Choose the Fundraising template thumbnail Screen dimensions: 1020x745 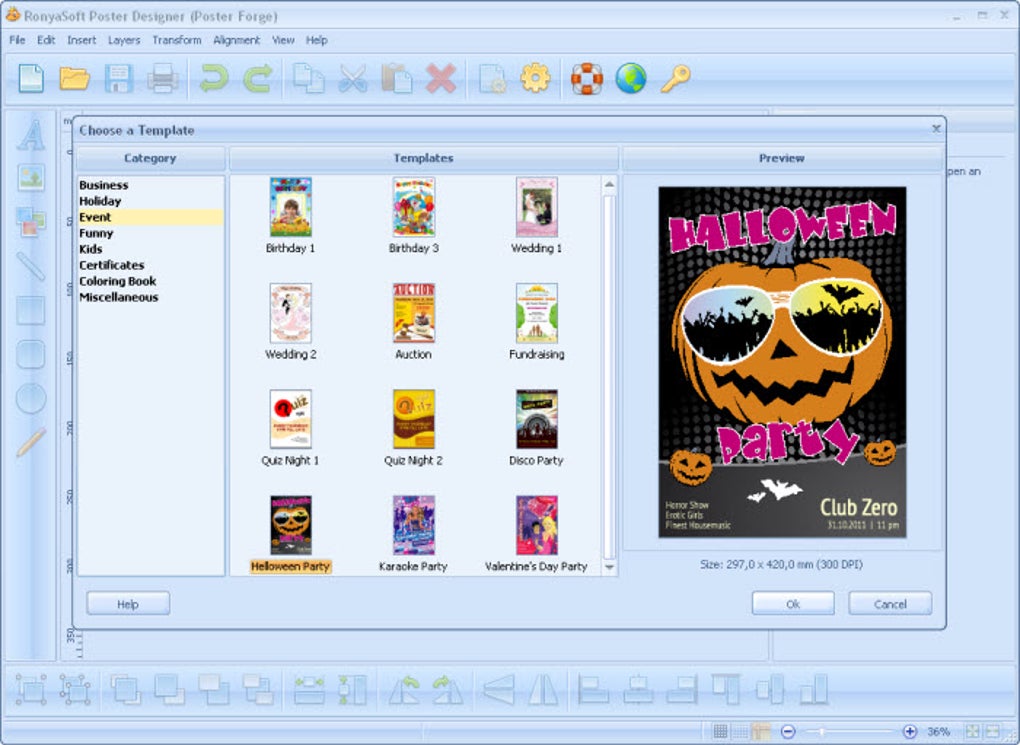pyautogui.click(x=536, y=313)
